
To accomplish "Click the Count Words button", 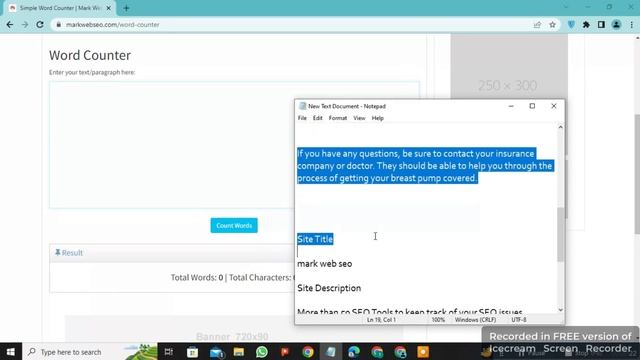I will point(234,225).
